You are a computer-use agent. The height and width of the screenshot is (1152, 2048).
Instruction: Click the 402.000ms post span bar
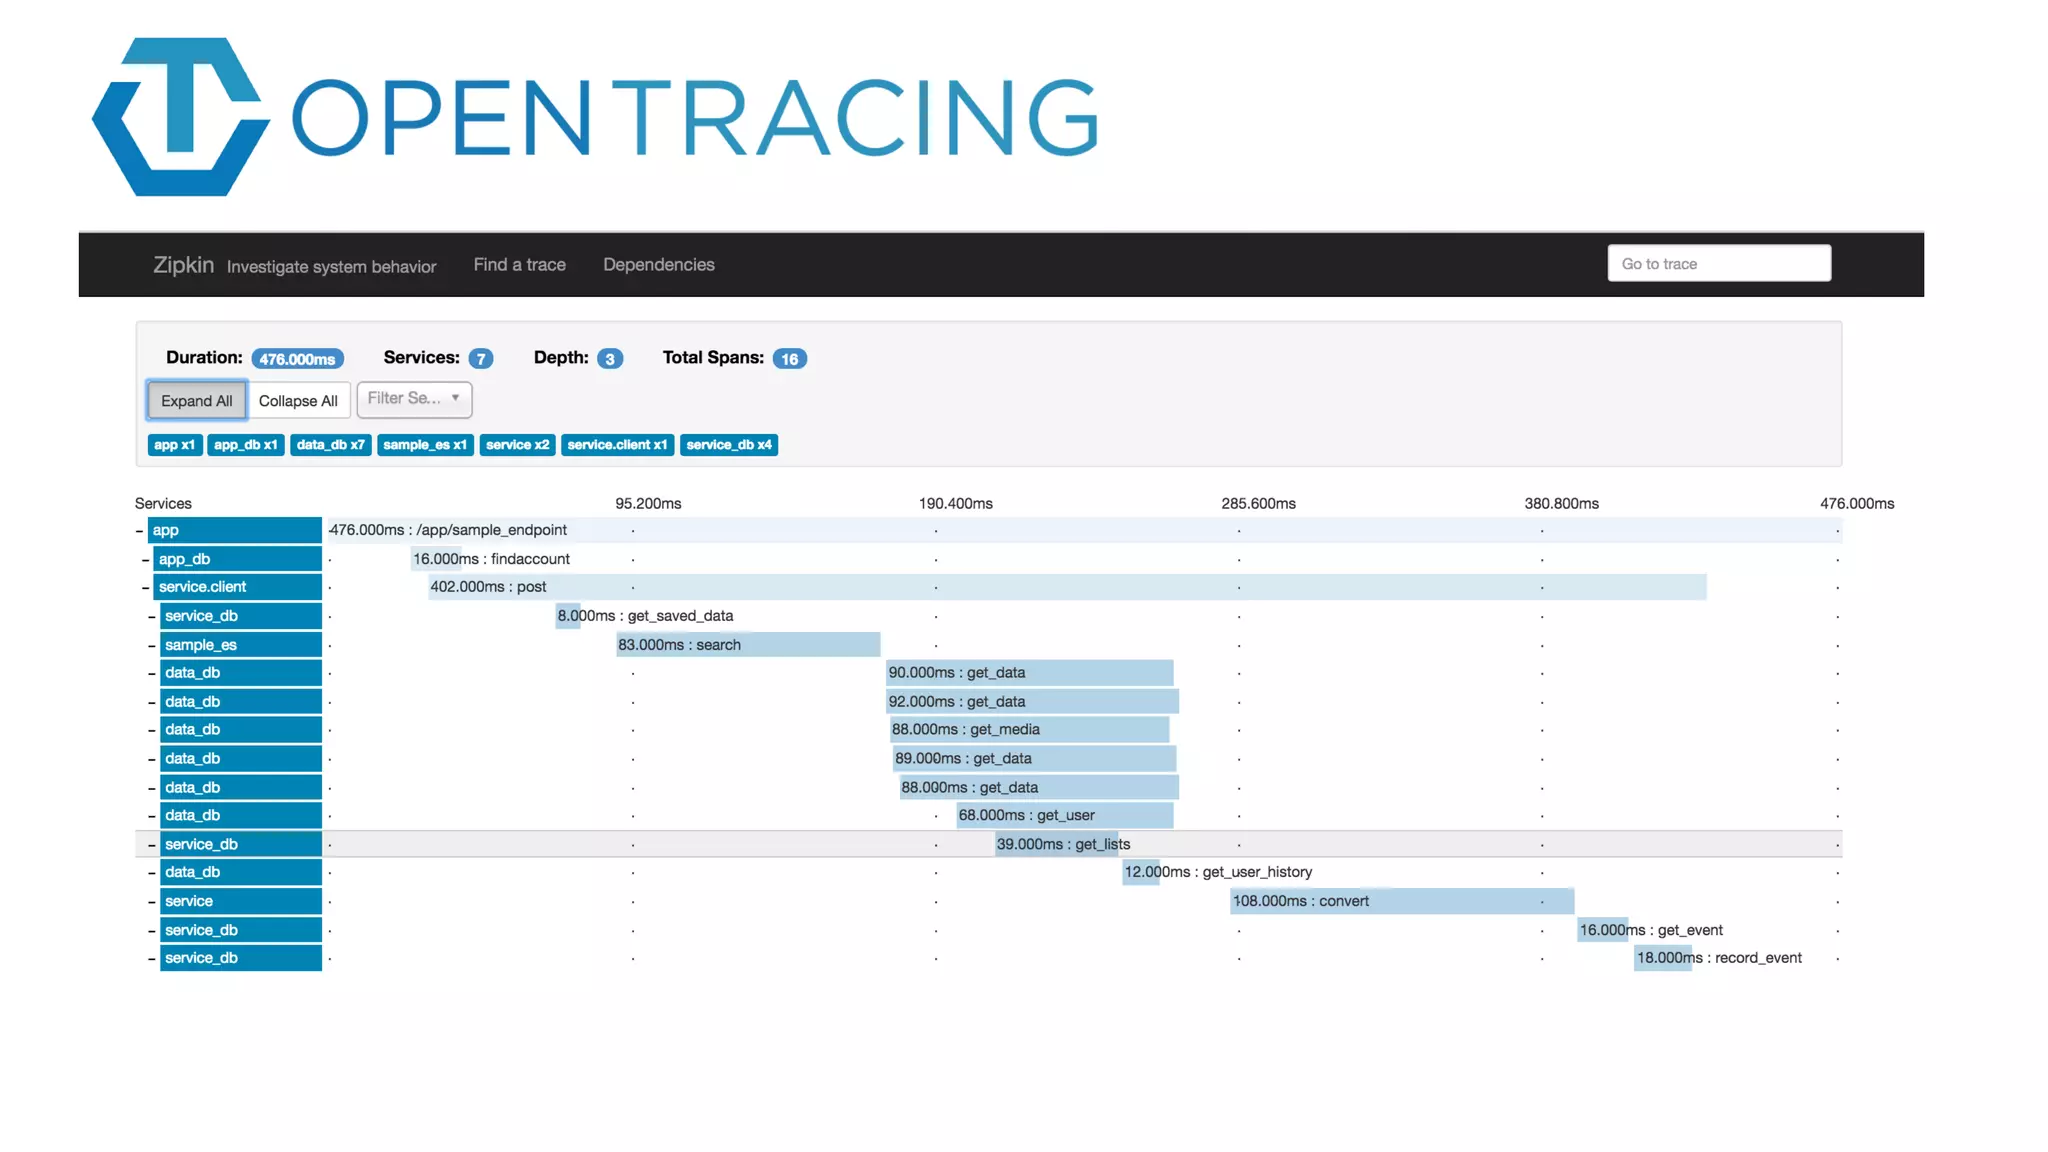click(x=1066, y=587)
